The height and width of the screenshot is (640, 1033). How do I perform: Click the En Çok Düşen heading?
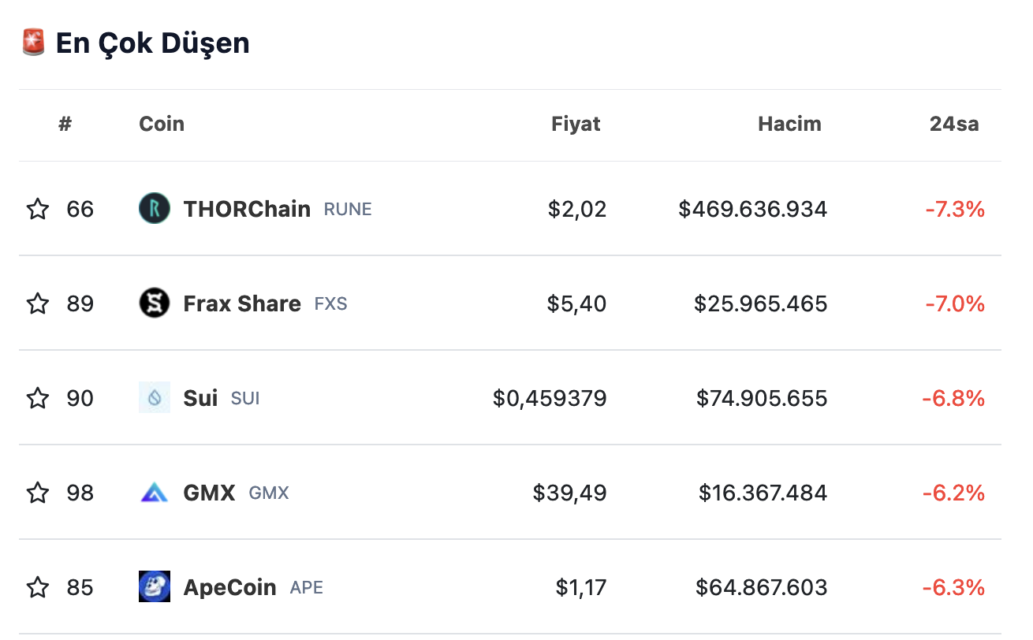point(152,44)
